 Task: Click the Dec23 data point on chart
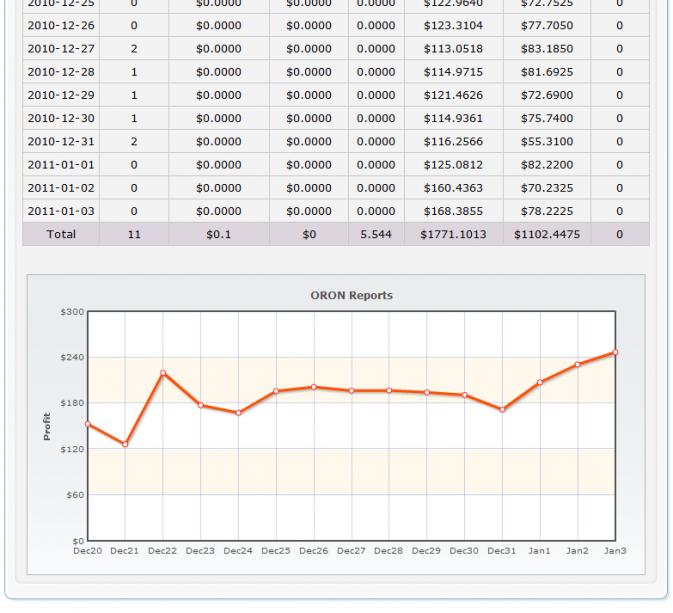200,405
